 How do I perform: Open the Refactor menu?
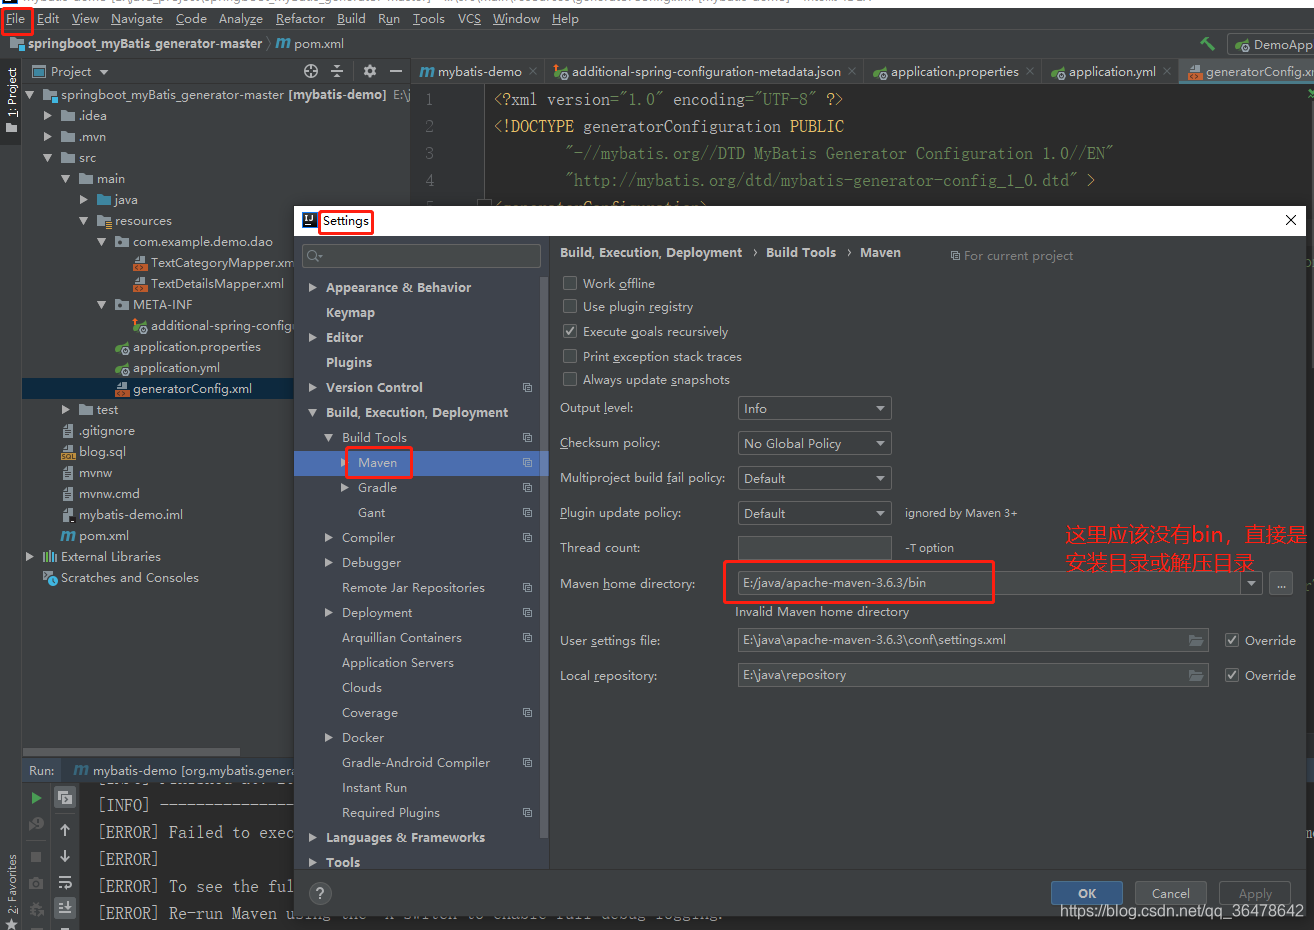point(300,18)
